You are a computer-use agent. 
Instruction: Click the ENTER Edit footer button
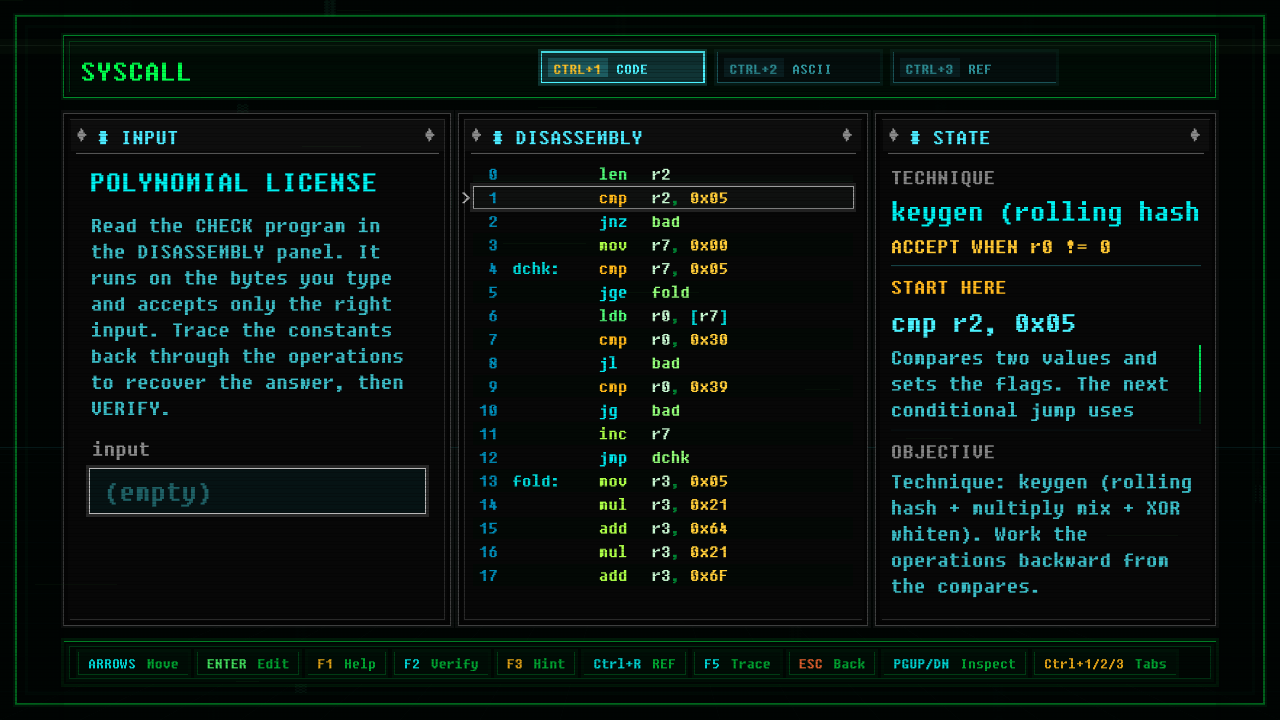[247, 664]
